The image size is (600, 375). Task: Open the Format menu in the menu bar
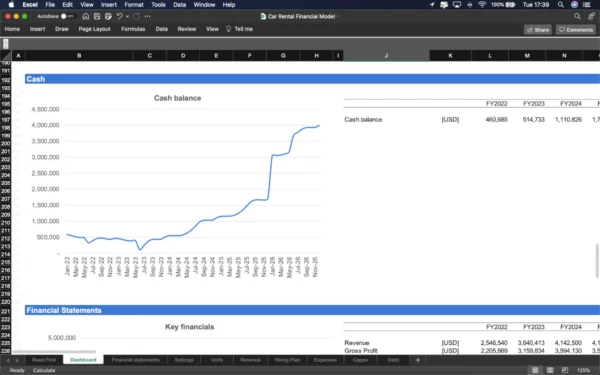pos(134,5)
